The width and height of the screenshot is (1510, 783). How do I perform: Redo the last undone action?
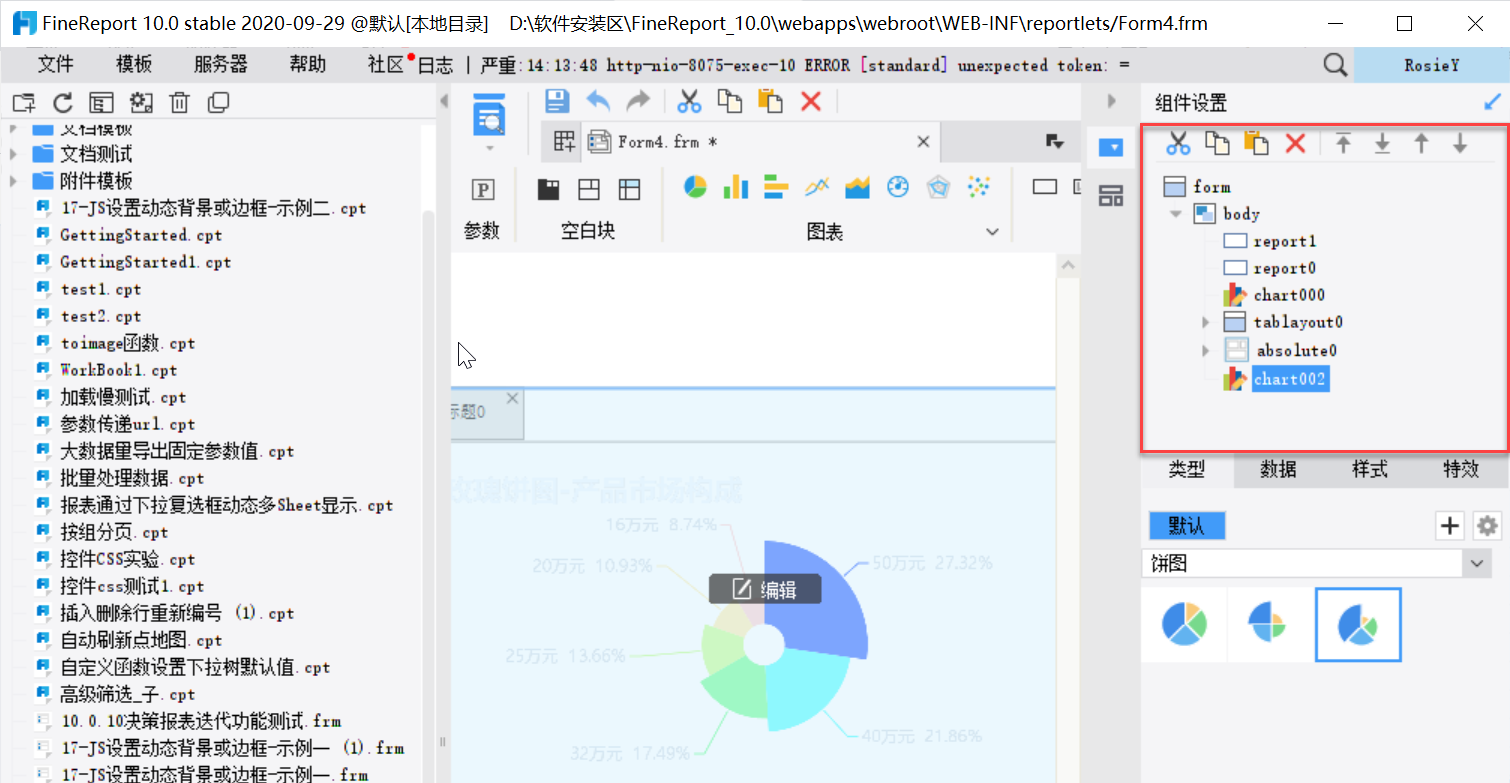(x=637, y=101)
